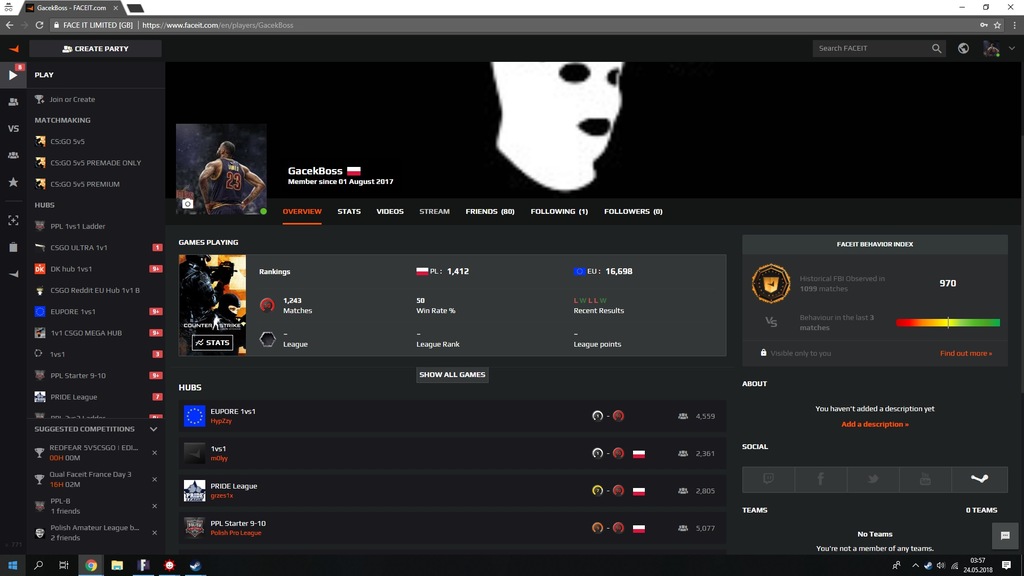The height and width of the screenshot is (576, 1024).
Task: Click Add a description link
Action: (x=874, y=424)
